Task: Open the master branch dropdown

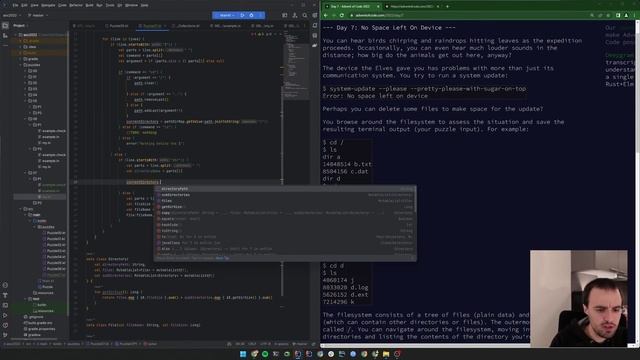Action: [x=38, y=16]
